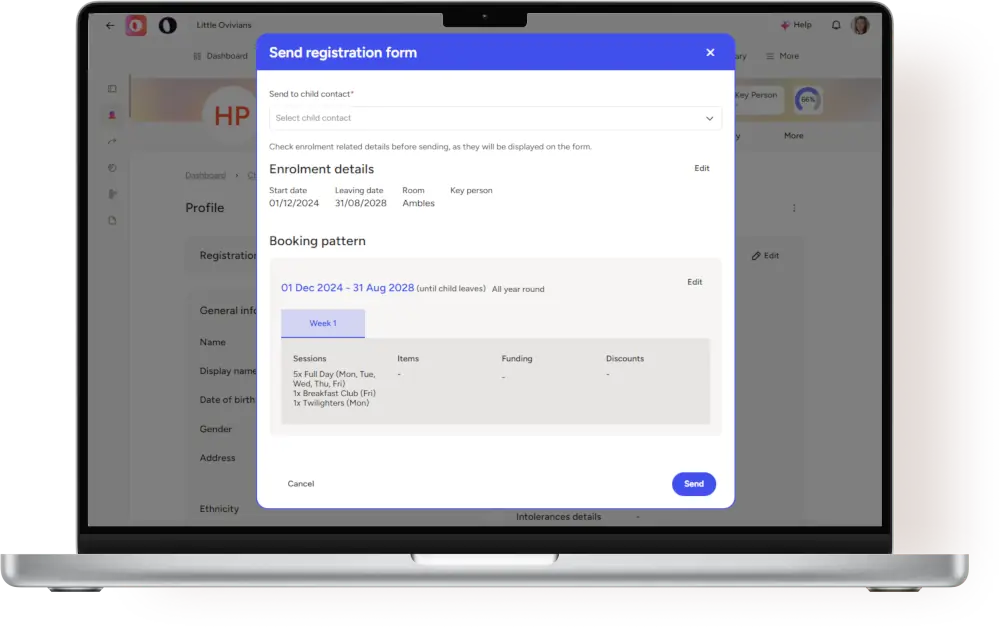Image resolution: width=1000 pixels, height=627 pixels.
Task: Click the share arrow icon in sidebar
Action: tap(112, 141)
